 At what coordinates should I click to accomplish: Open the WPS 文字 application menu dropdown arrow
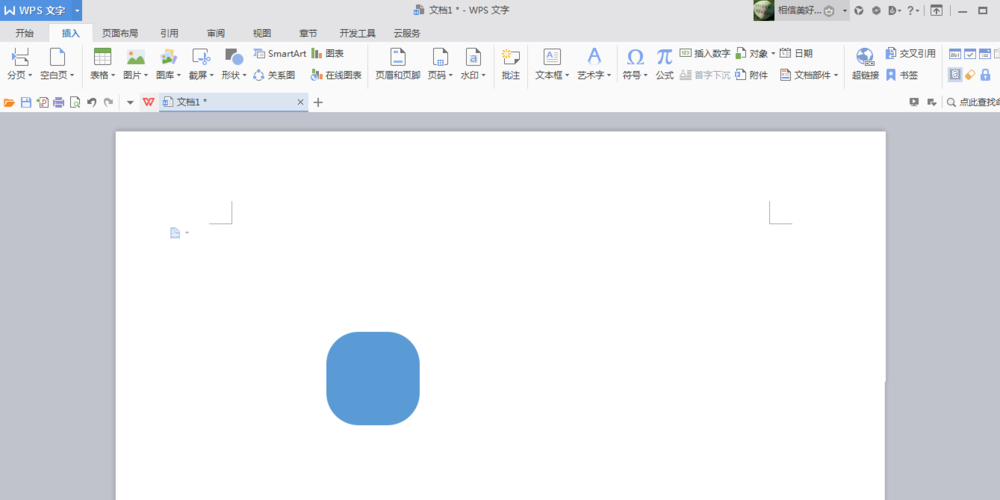(x=77, y=10)
